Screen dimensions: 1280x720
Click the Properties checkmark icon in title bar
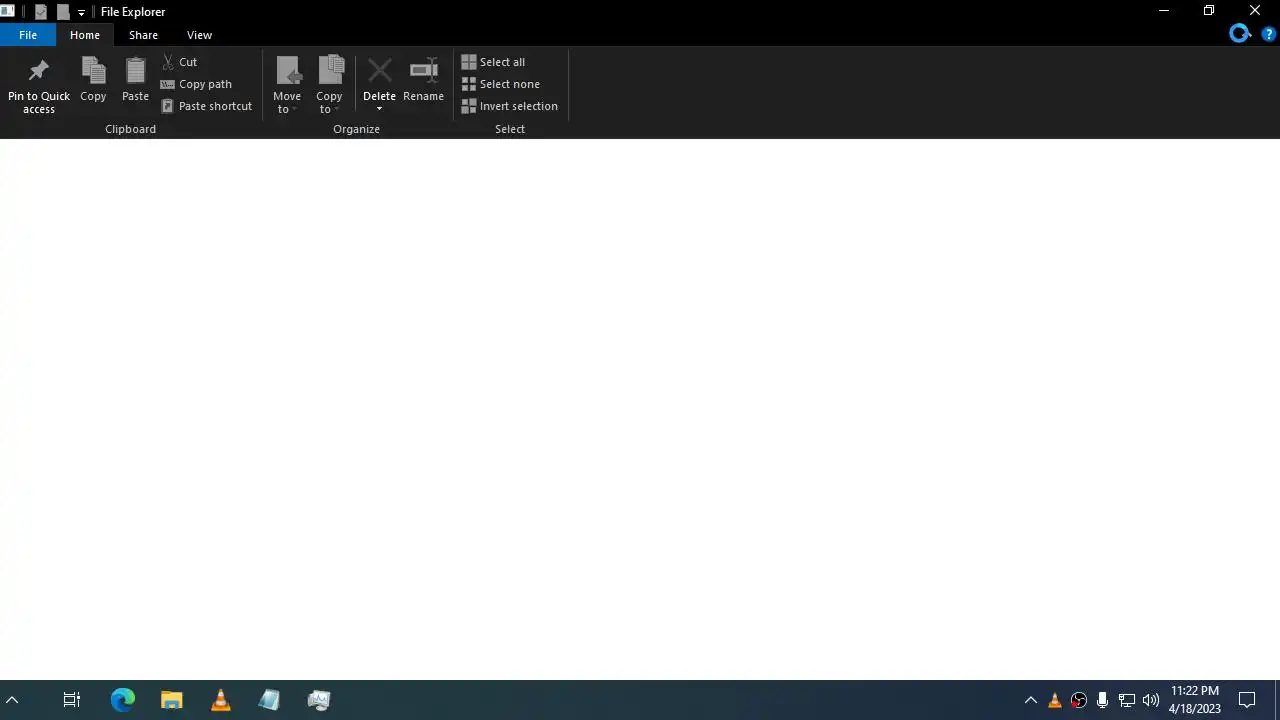(x=40, y=12)
